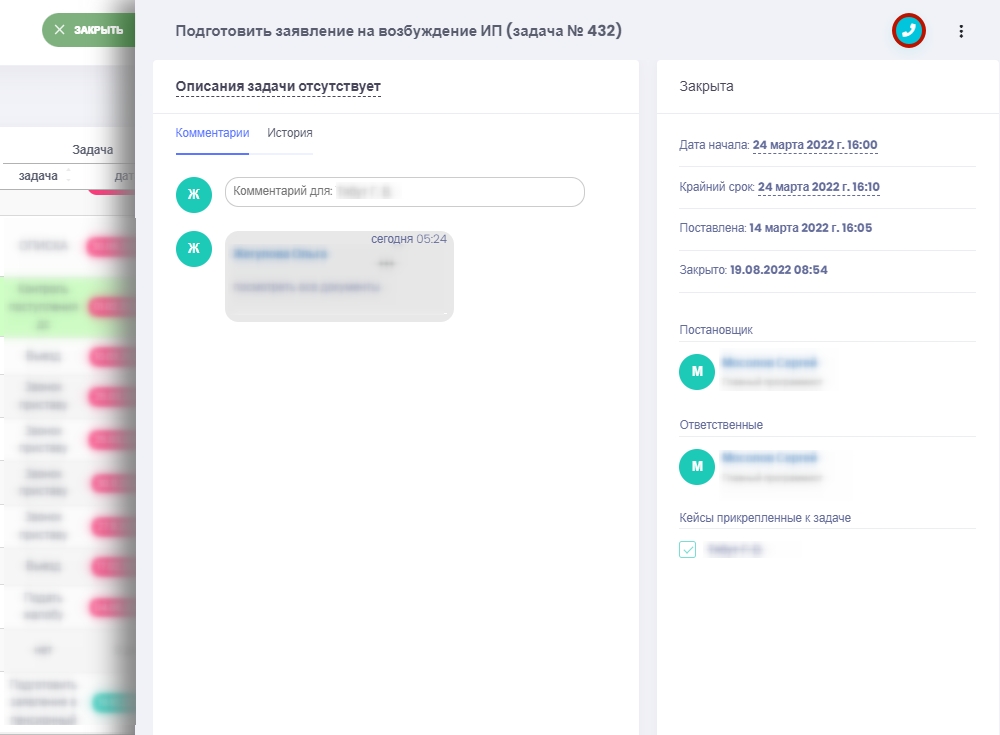Click the M avatar under Постановщик
The height and width of the screenshot is (735, 1000).
click(697, 372)
